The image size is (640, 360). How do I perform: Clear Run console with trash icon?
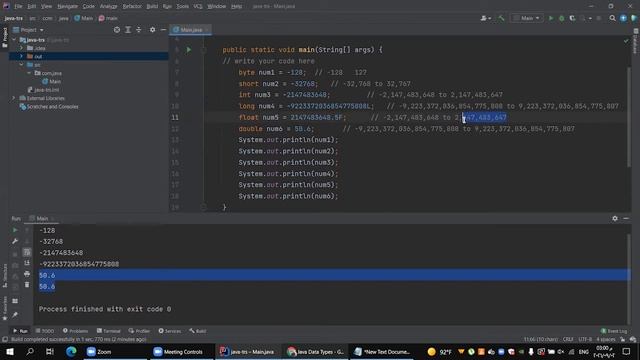point(27,285)
